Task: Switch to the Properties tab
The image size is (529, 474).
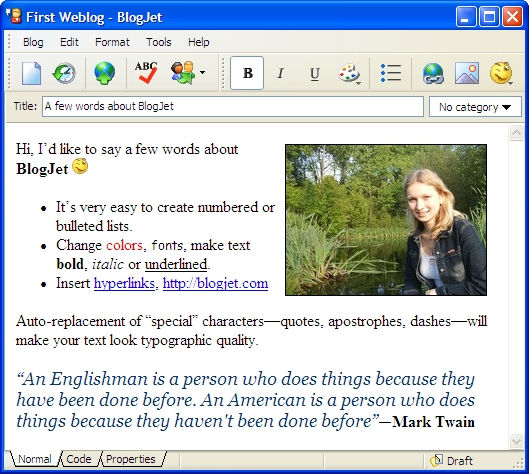Action: 131,459
